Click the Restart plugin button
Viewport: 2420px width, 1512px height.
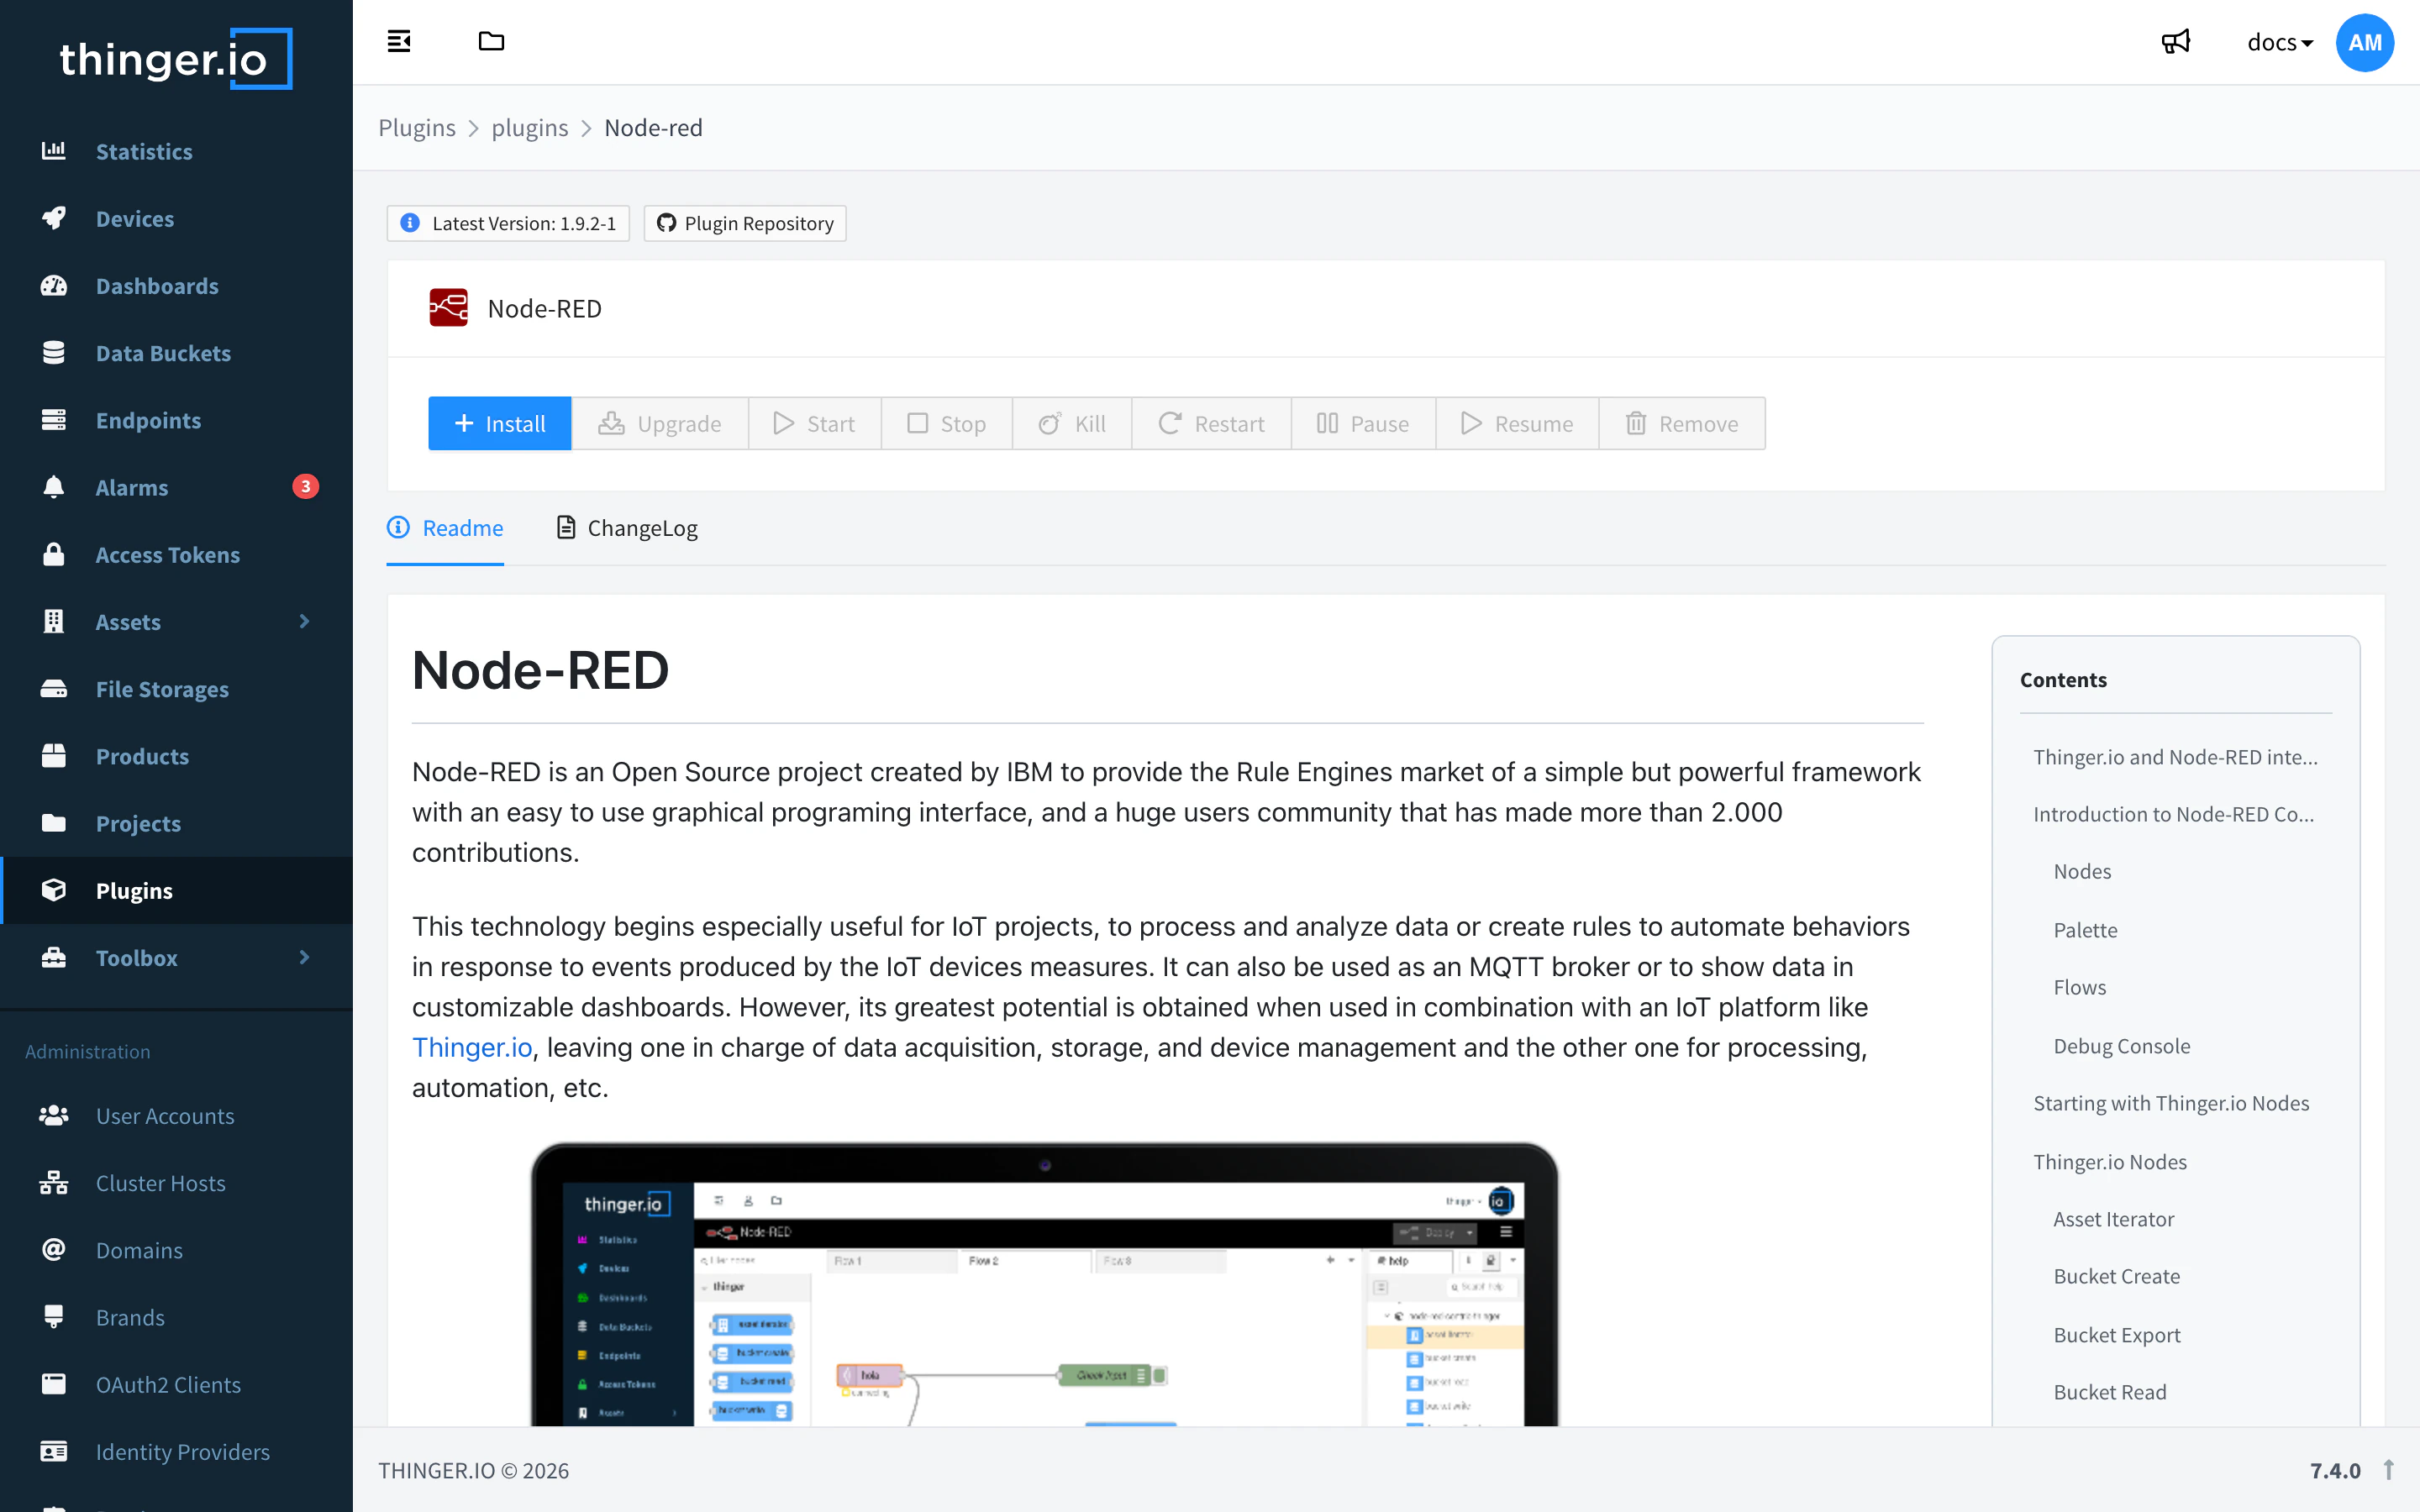coord(1211,423)
